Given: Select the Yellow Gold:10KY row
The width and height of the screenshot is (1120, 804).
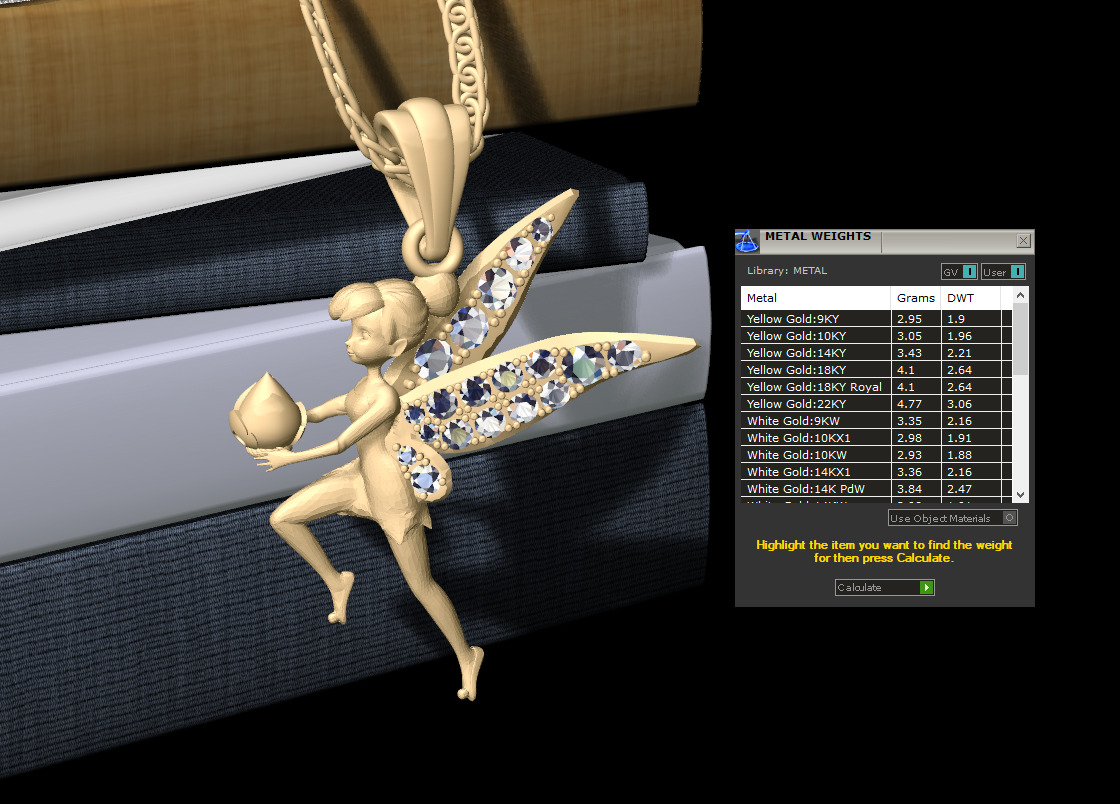Looking at the screenshot, I should click(876, 336).
